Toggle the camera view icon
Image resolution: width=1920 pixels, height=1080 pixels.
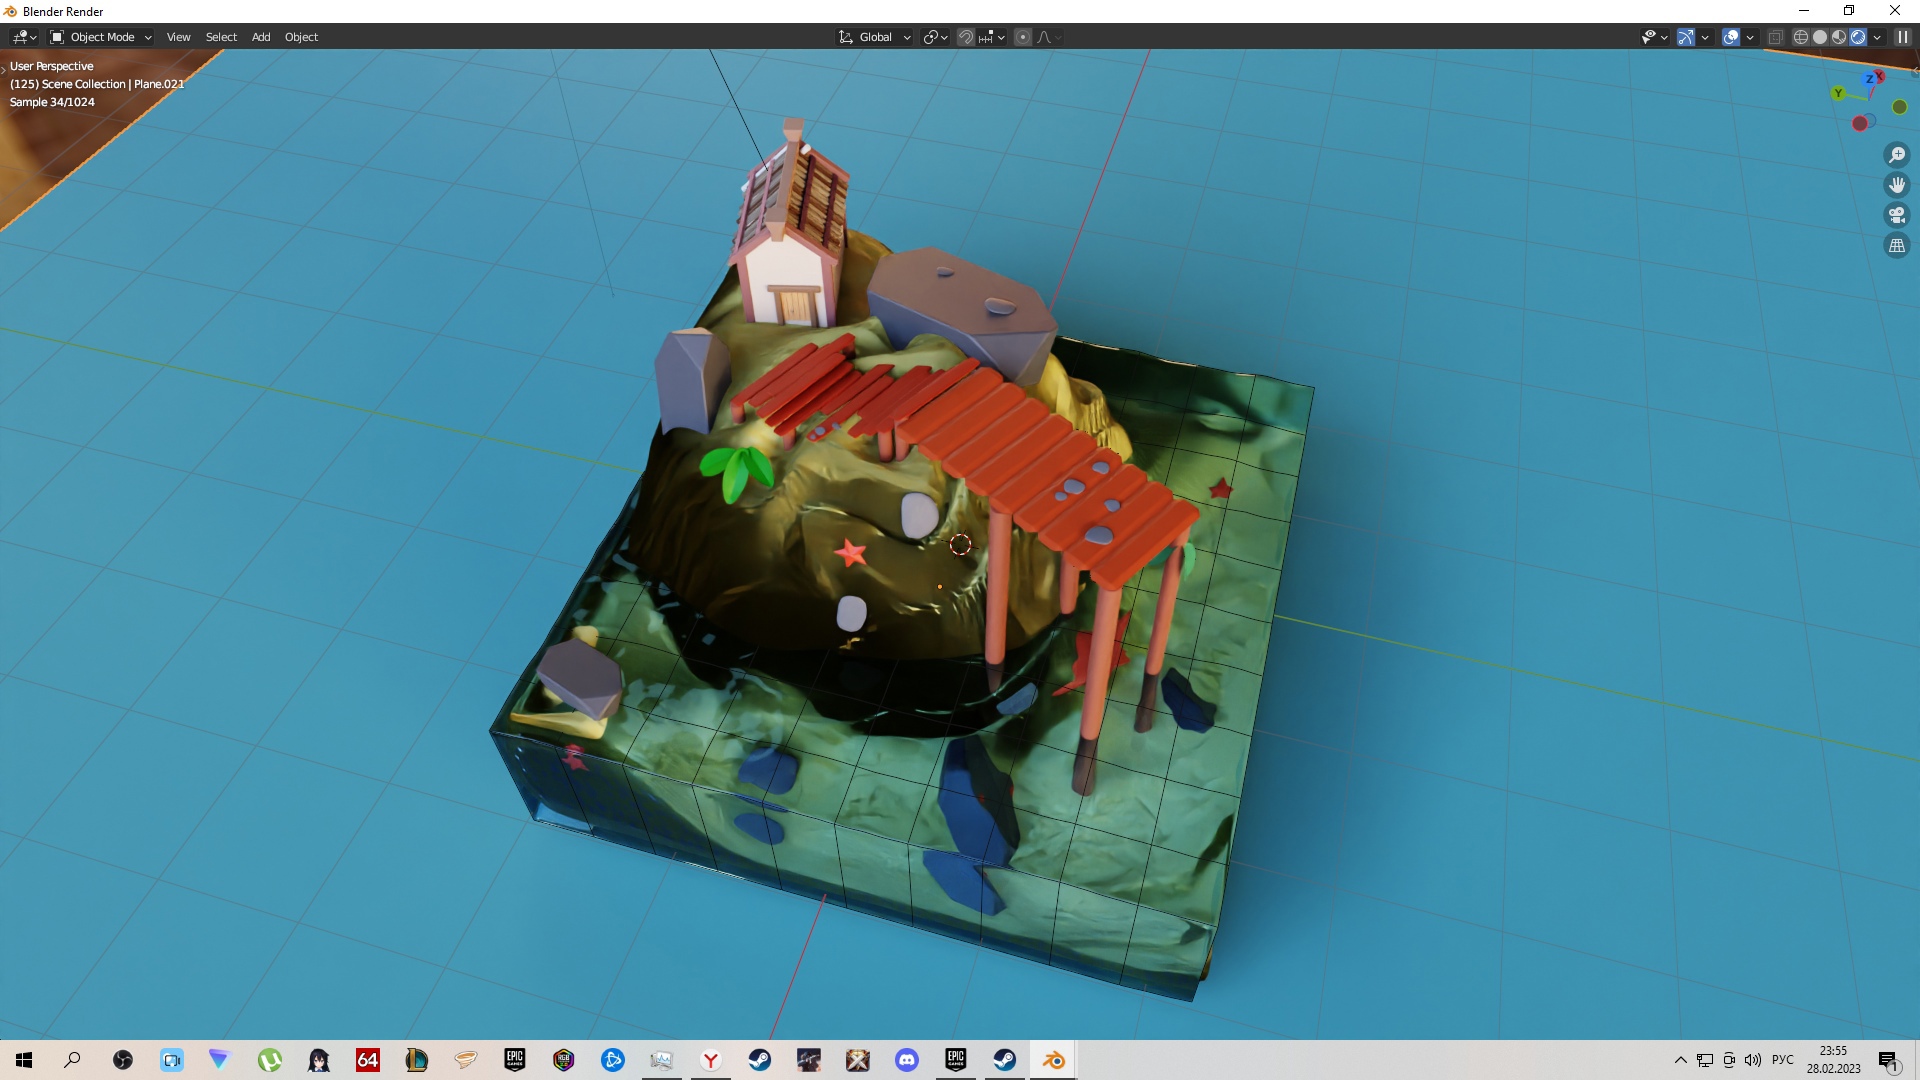click(x=1897, y=215)
